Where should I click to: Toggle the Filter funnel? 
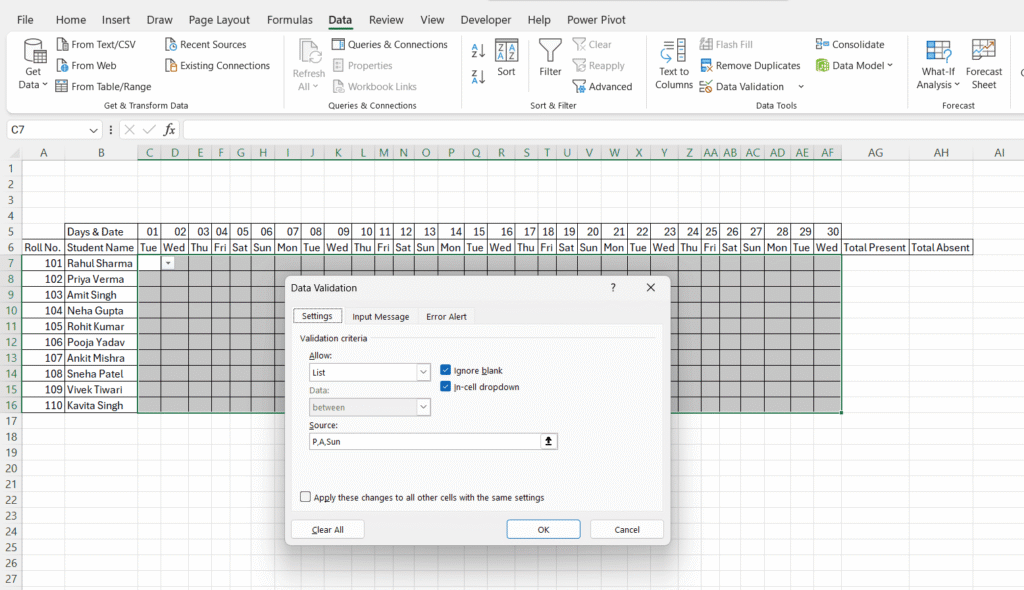click(550, 59)
